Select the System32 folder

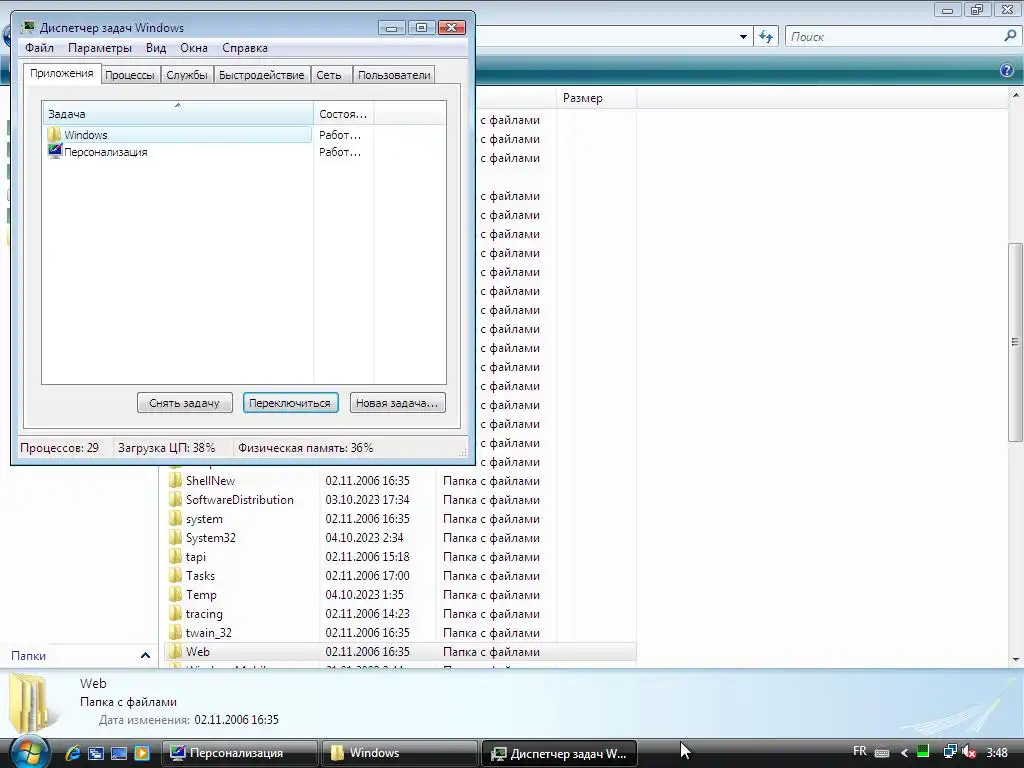pyautogui.click(x=210, y=537)
